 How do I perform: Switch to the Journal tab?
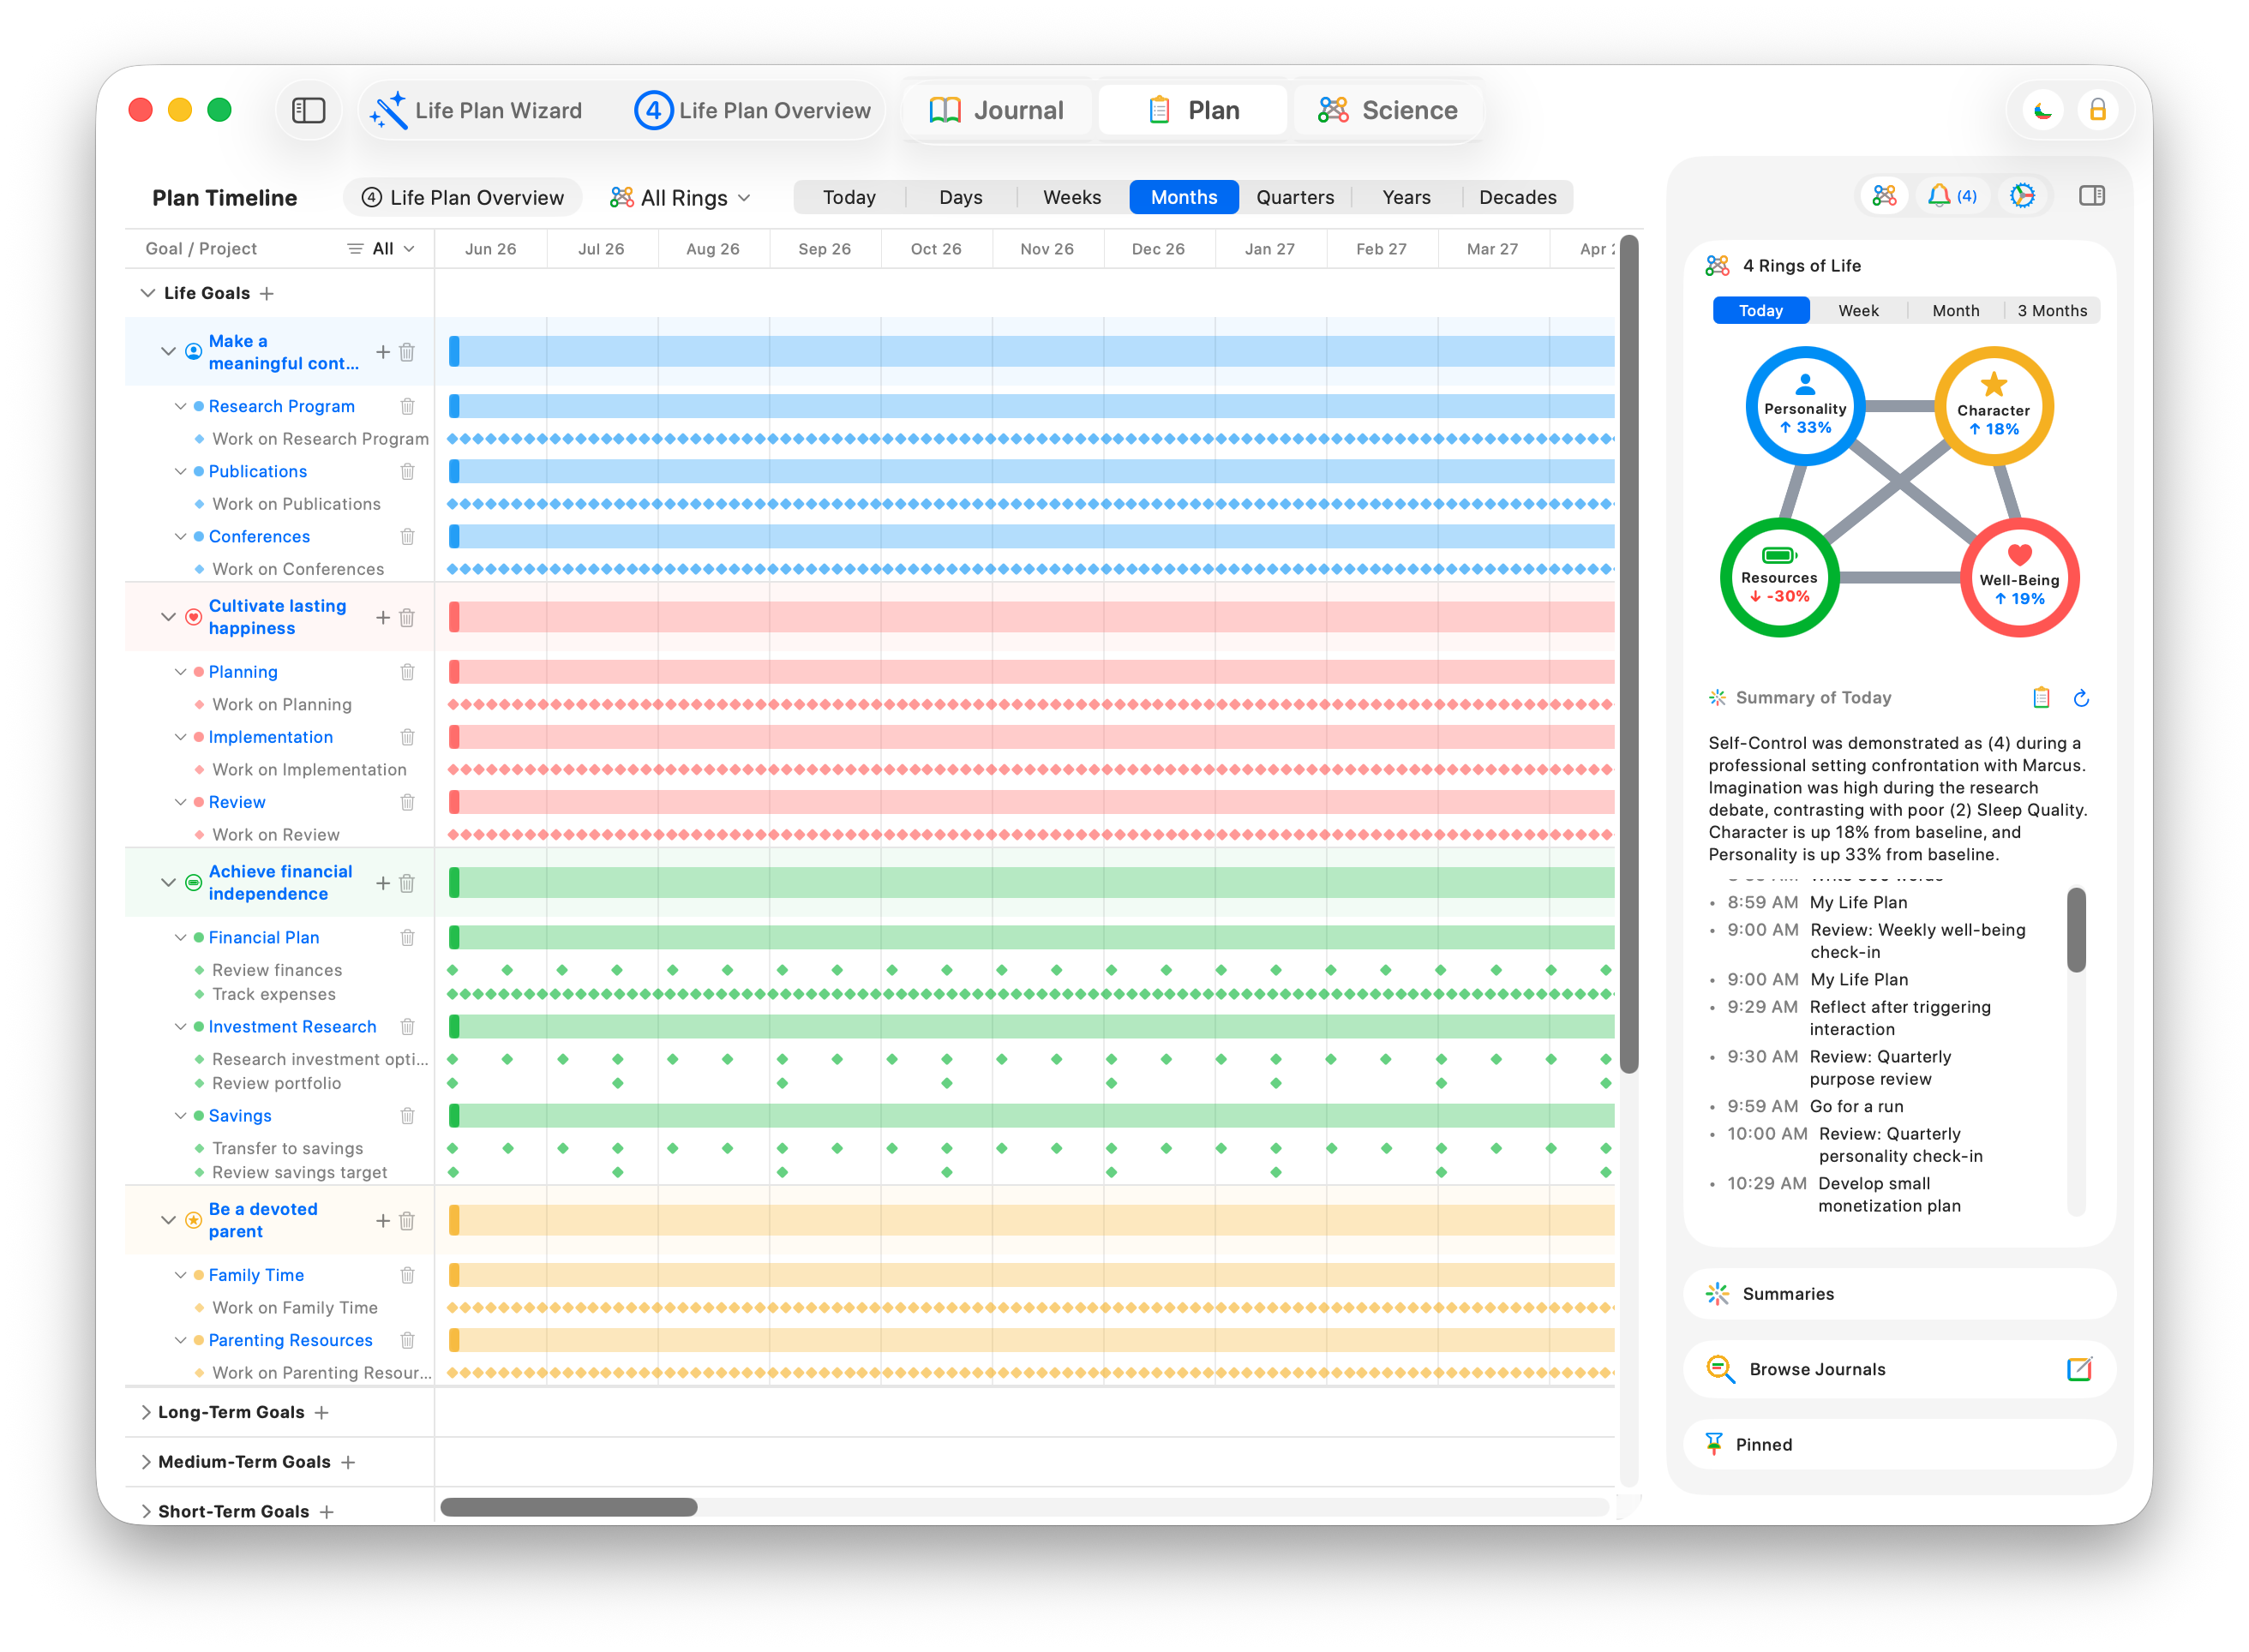coord(997,110)
